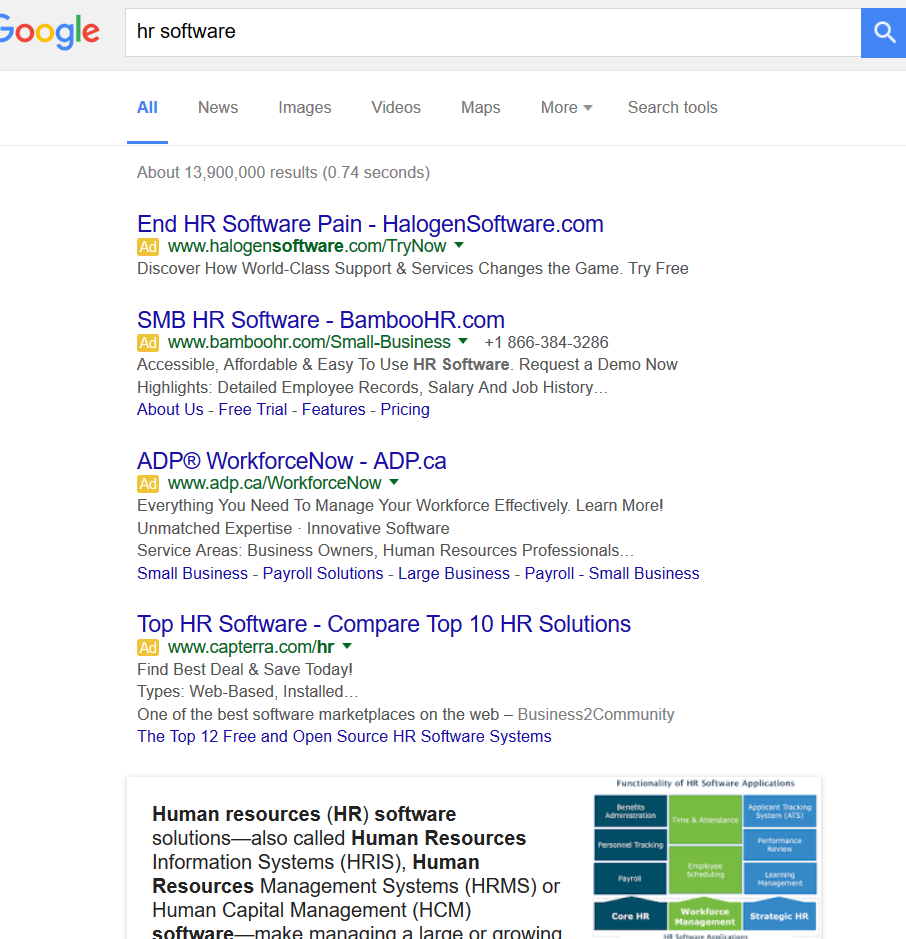The height and width of the screenshot is (939, 906).
Task: Open the Google logo homepage link
Action: [50, 32]
